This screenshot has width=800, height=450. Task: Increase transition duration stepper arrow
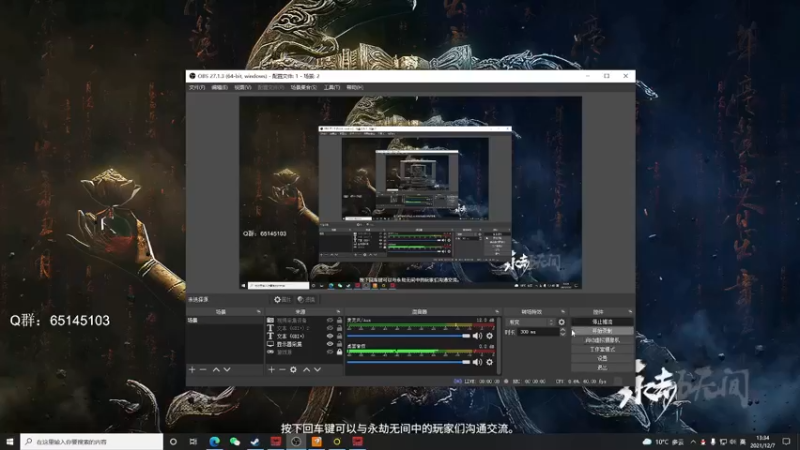point(563,330)
